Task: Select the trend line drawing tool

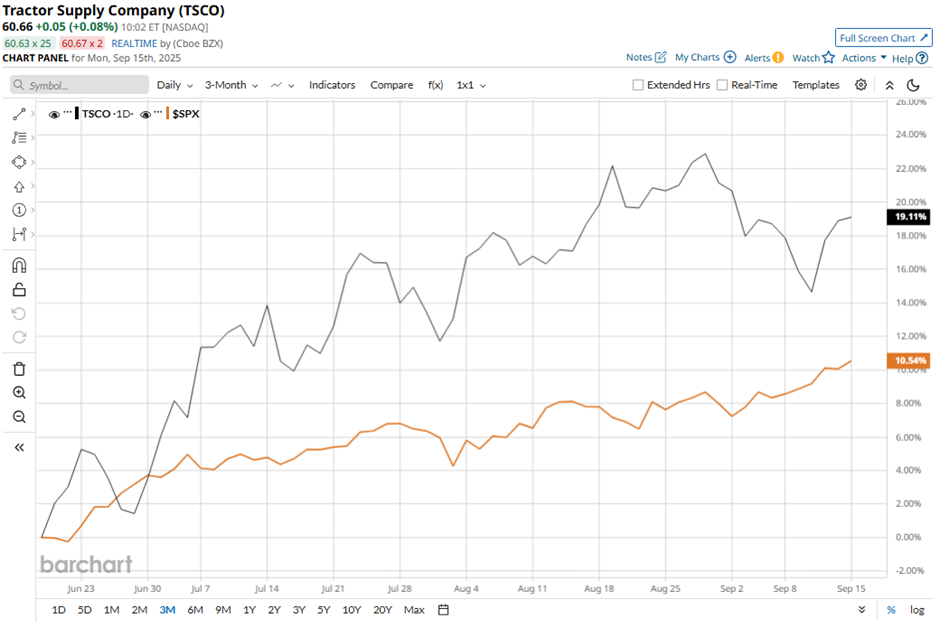Action: 19,114
